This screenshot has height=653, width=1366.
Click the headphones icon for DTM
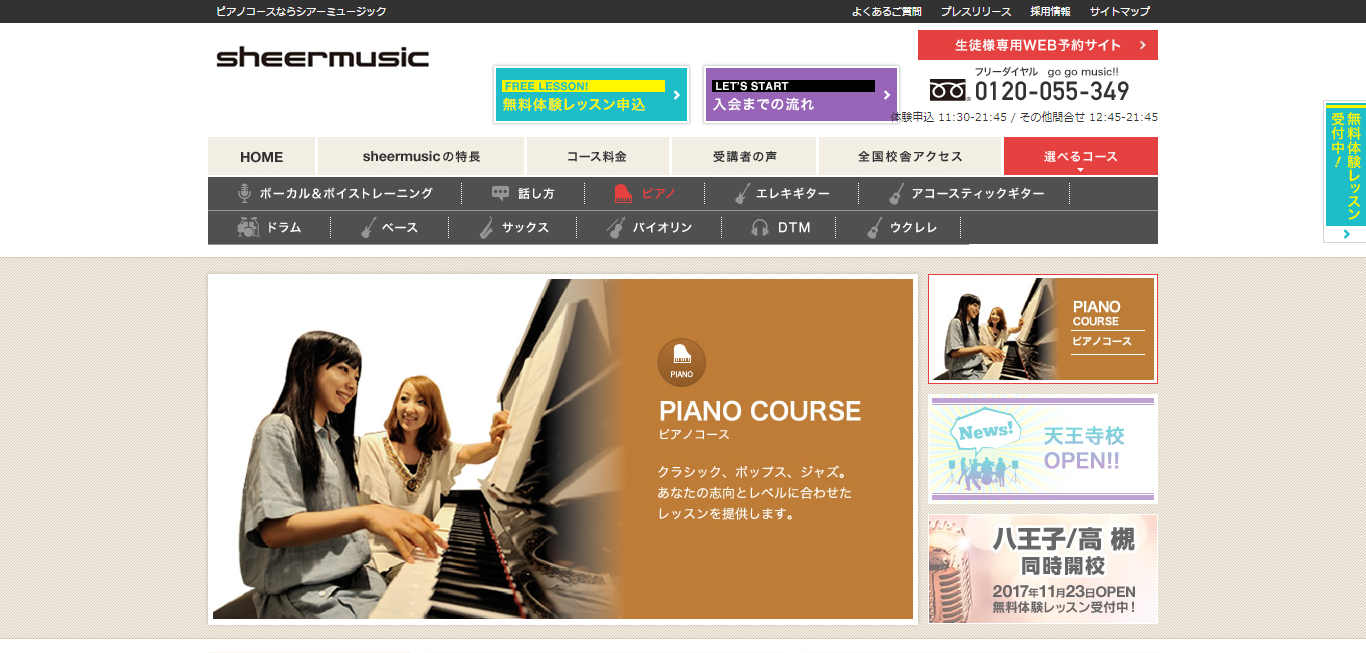point(760,228)
